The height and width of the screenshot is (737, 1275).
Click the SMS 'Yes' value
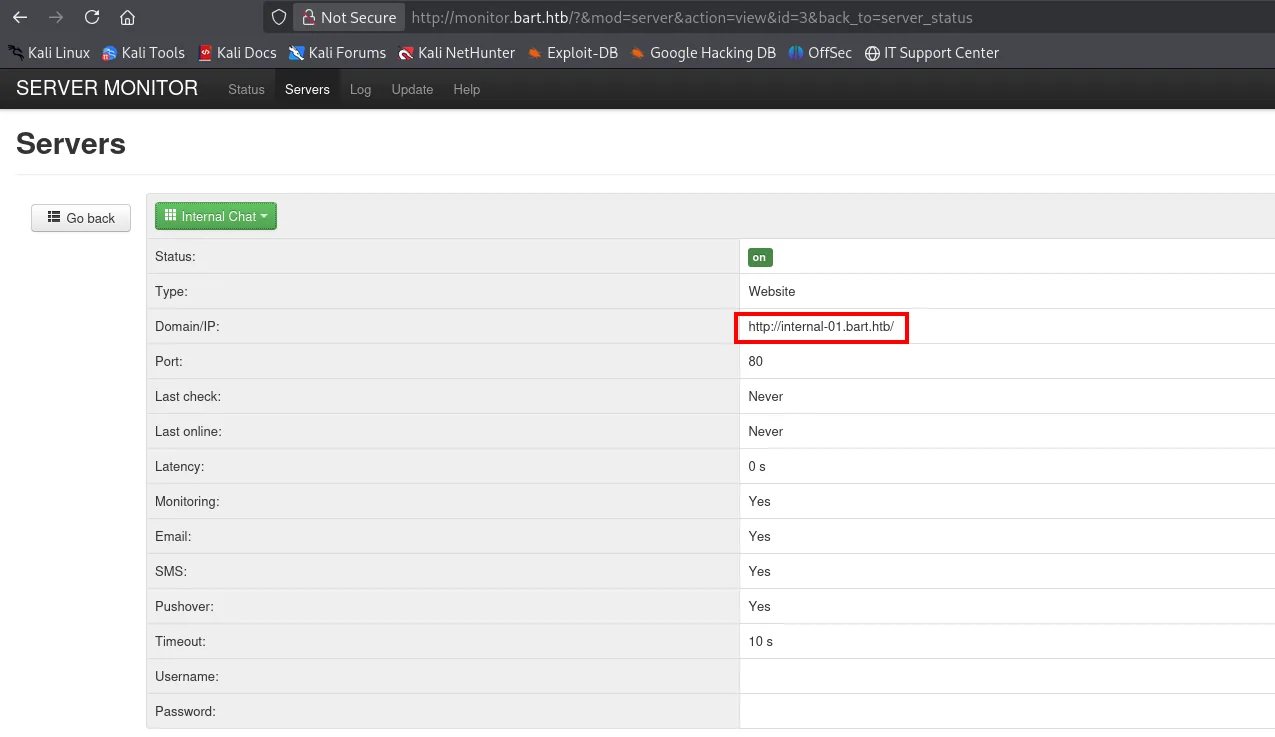coord(760,571)
